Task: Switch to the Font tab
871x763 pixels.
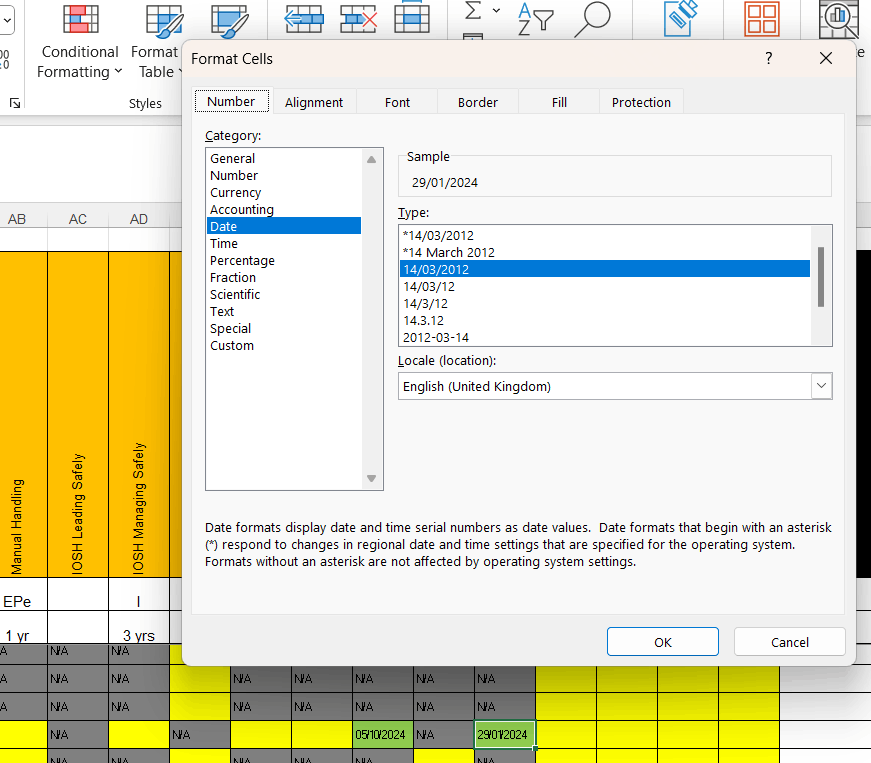Action: coord(397,102)
